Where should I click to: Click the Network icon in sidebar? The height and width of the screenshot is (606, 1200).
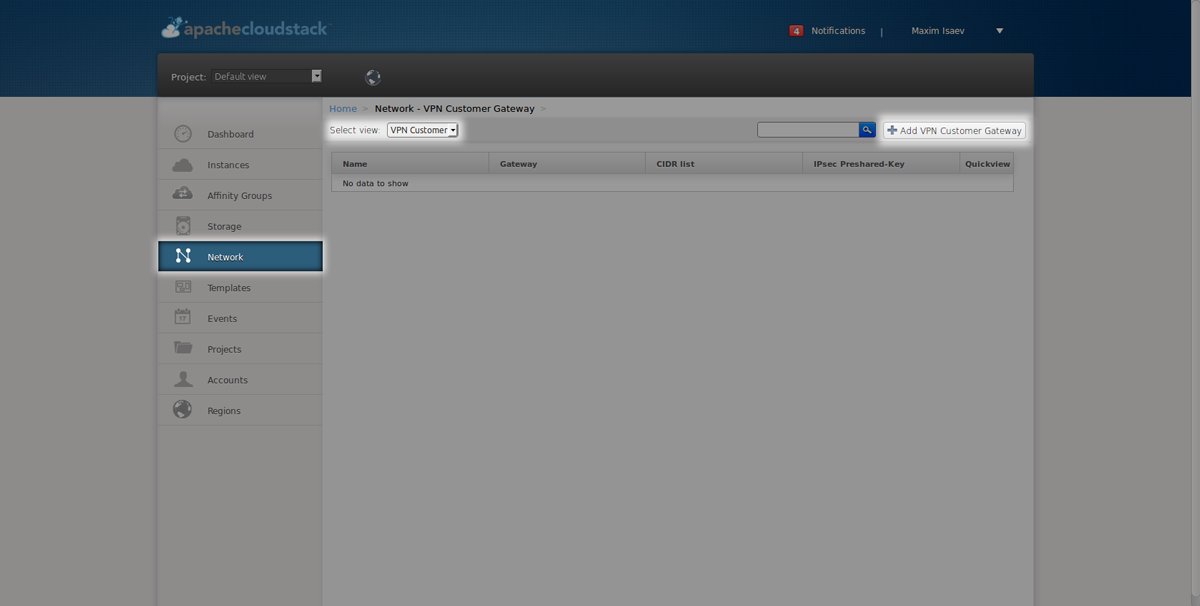point(183,257)
